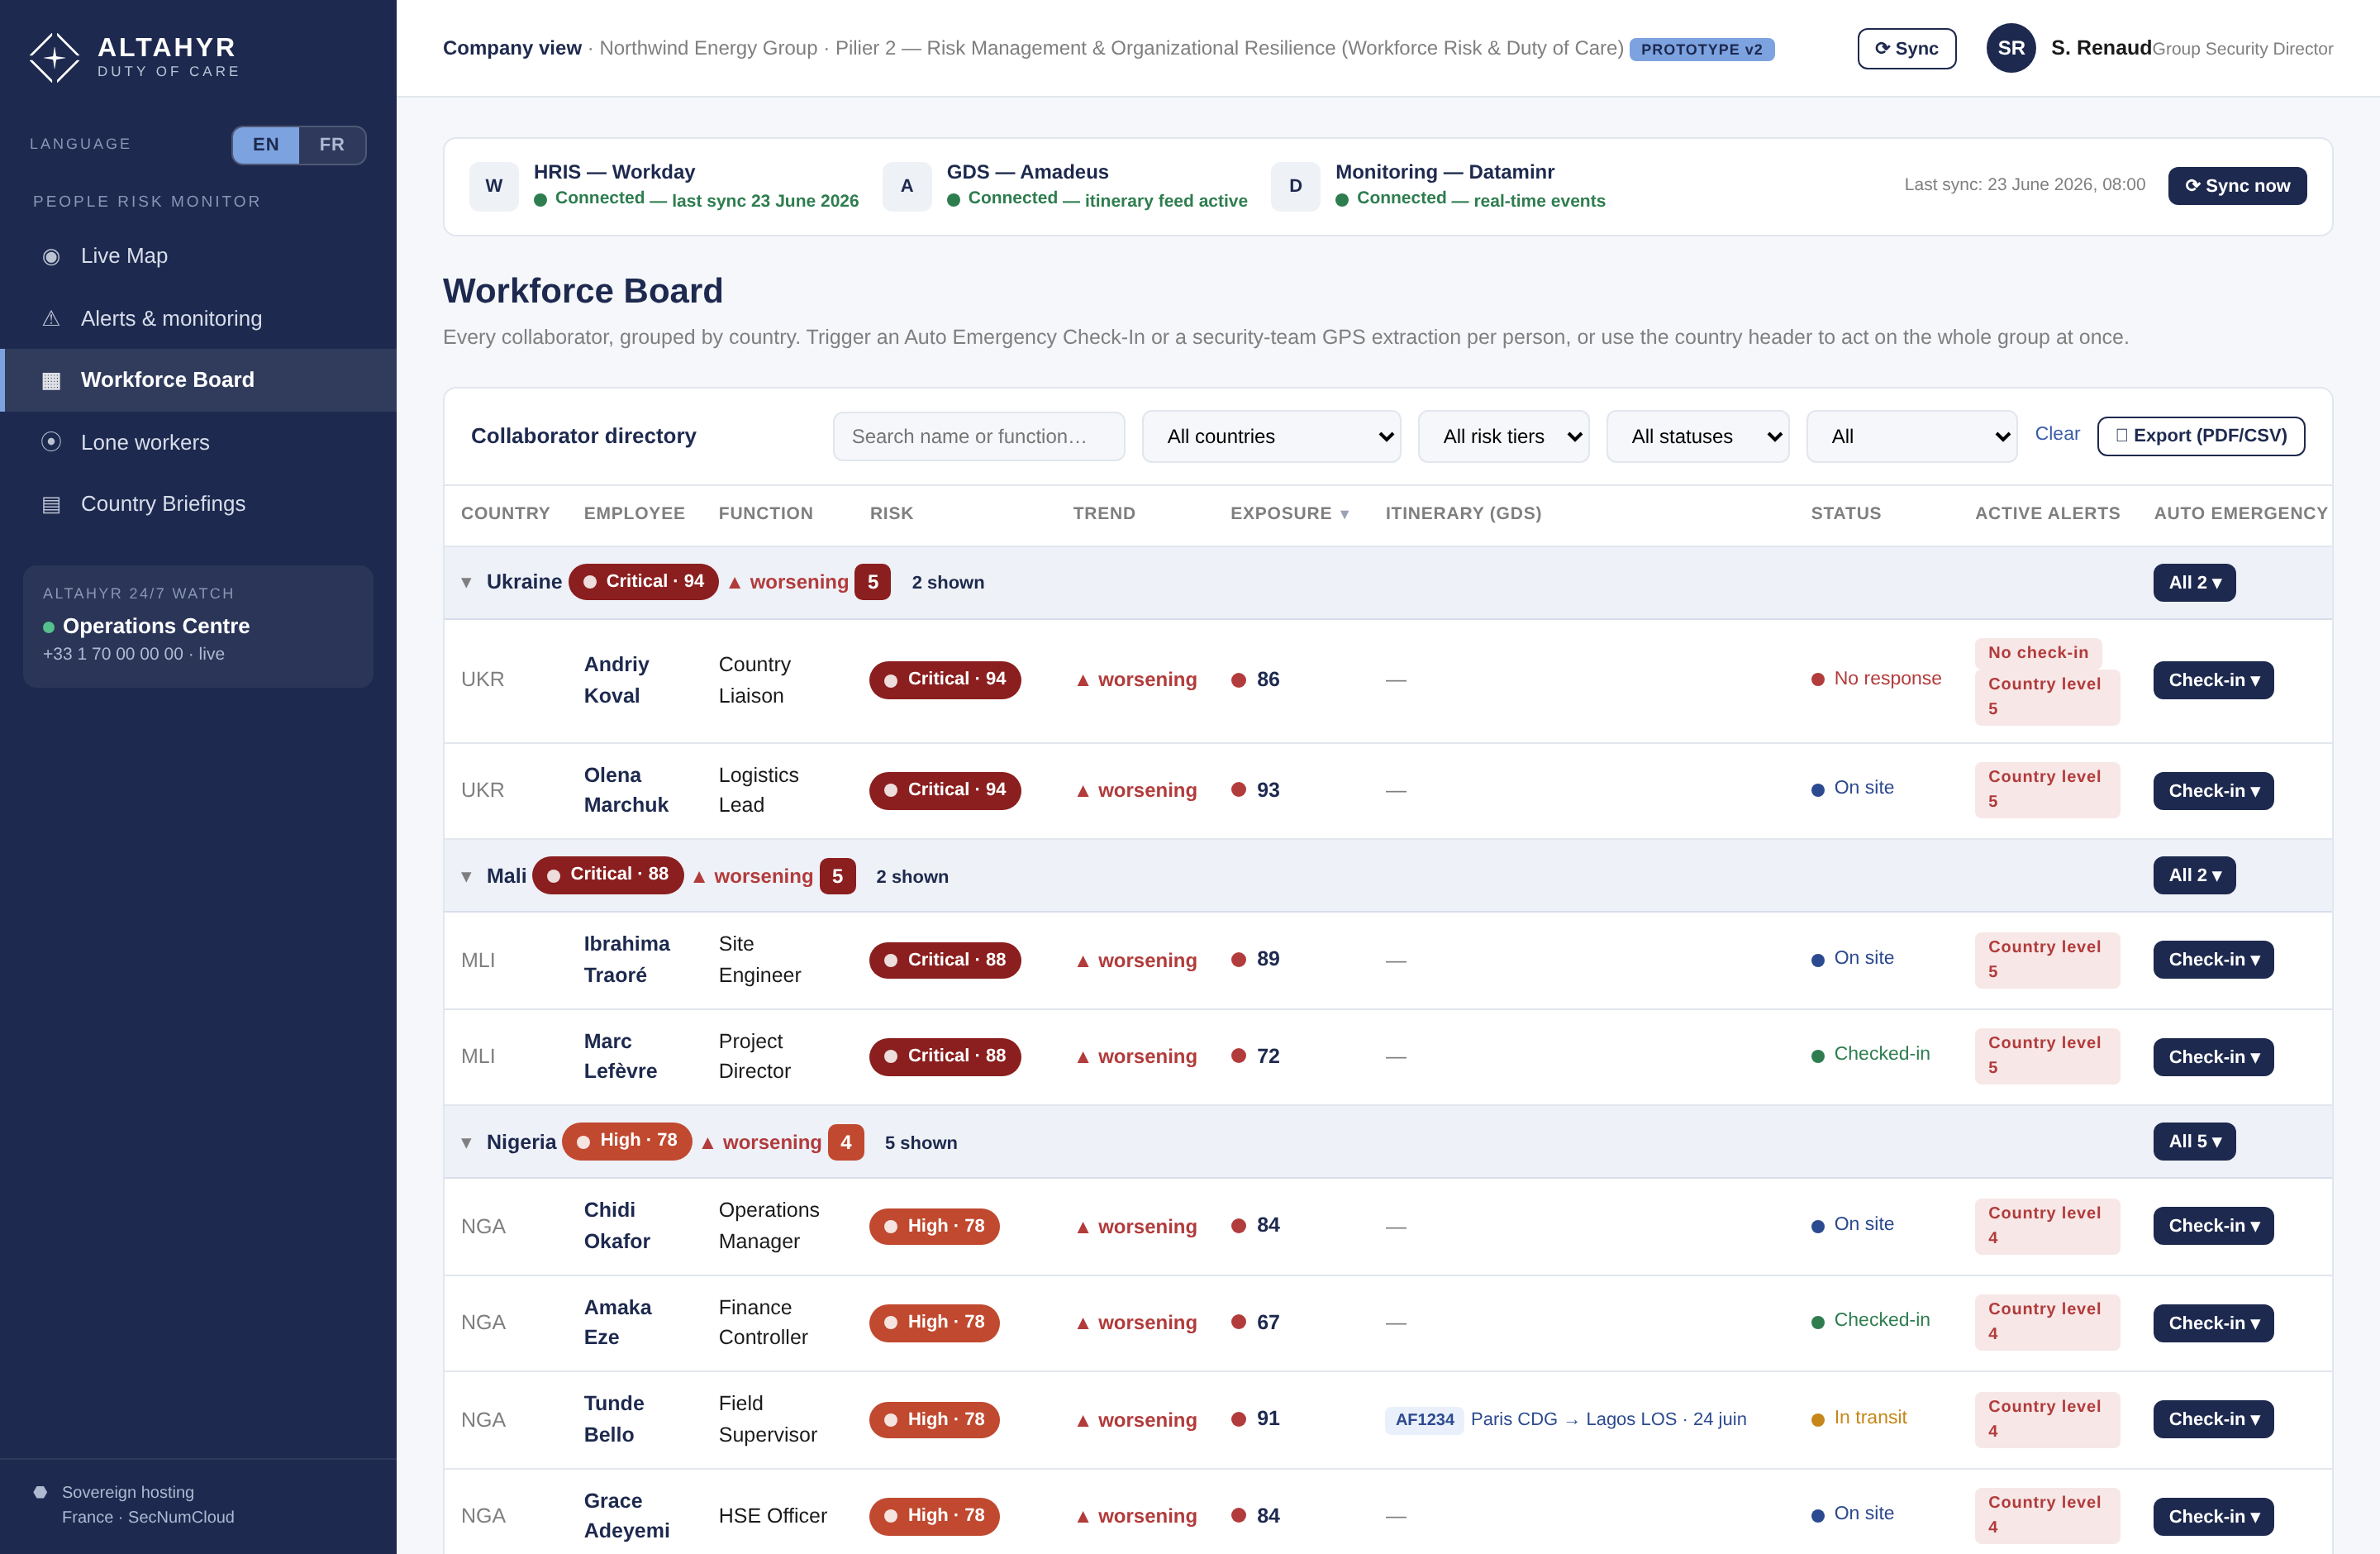This screenshot has width=2380, height=1554.
Task: Click the Workforce Board grid icon
Action: (x=51, y=381)
